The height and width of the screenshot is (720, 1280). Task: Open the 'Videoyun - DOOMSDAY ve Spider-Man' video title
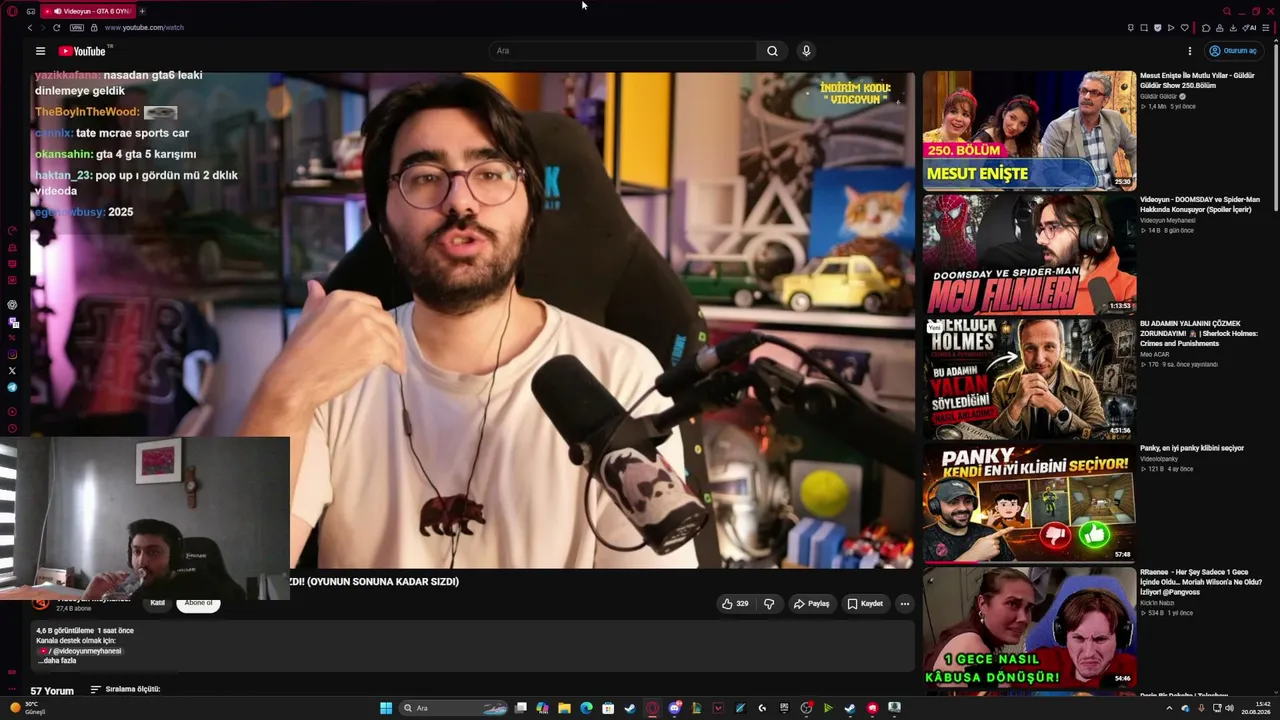(x=1200, y=204)
